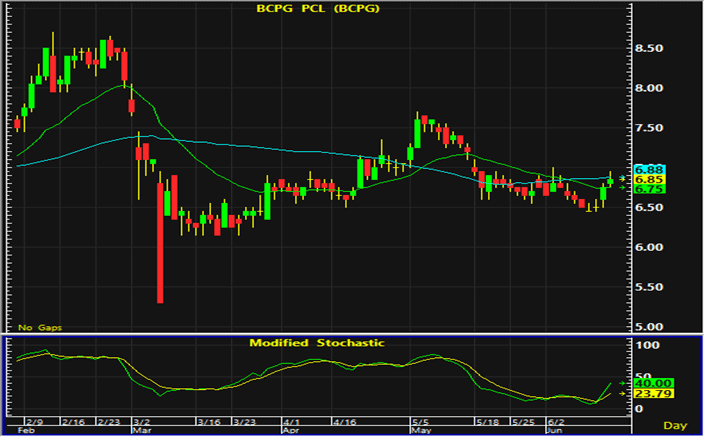Image resolution: width=705 pixels, height=437 pixels.
Task: Click the 3/16 date marker
Action: 209,422
